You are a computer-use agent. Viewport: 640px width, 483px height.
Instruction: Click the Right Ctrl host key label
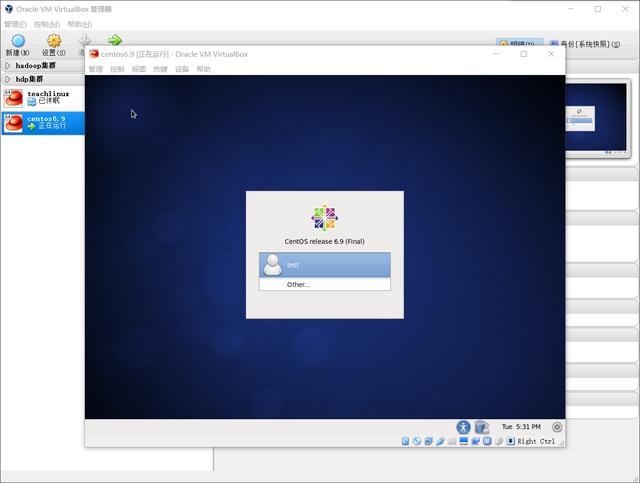click(x=536, y=441)
